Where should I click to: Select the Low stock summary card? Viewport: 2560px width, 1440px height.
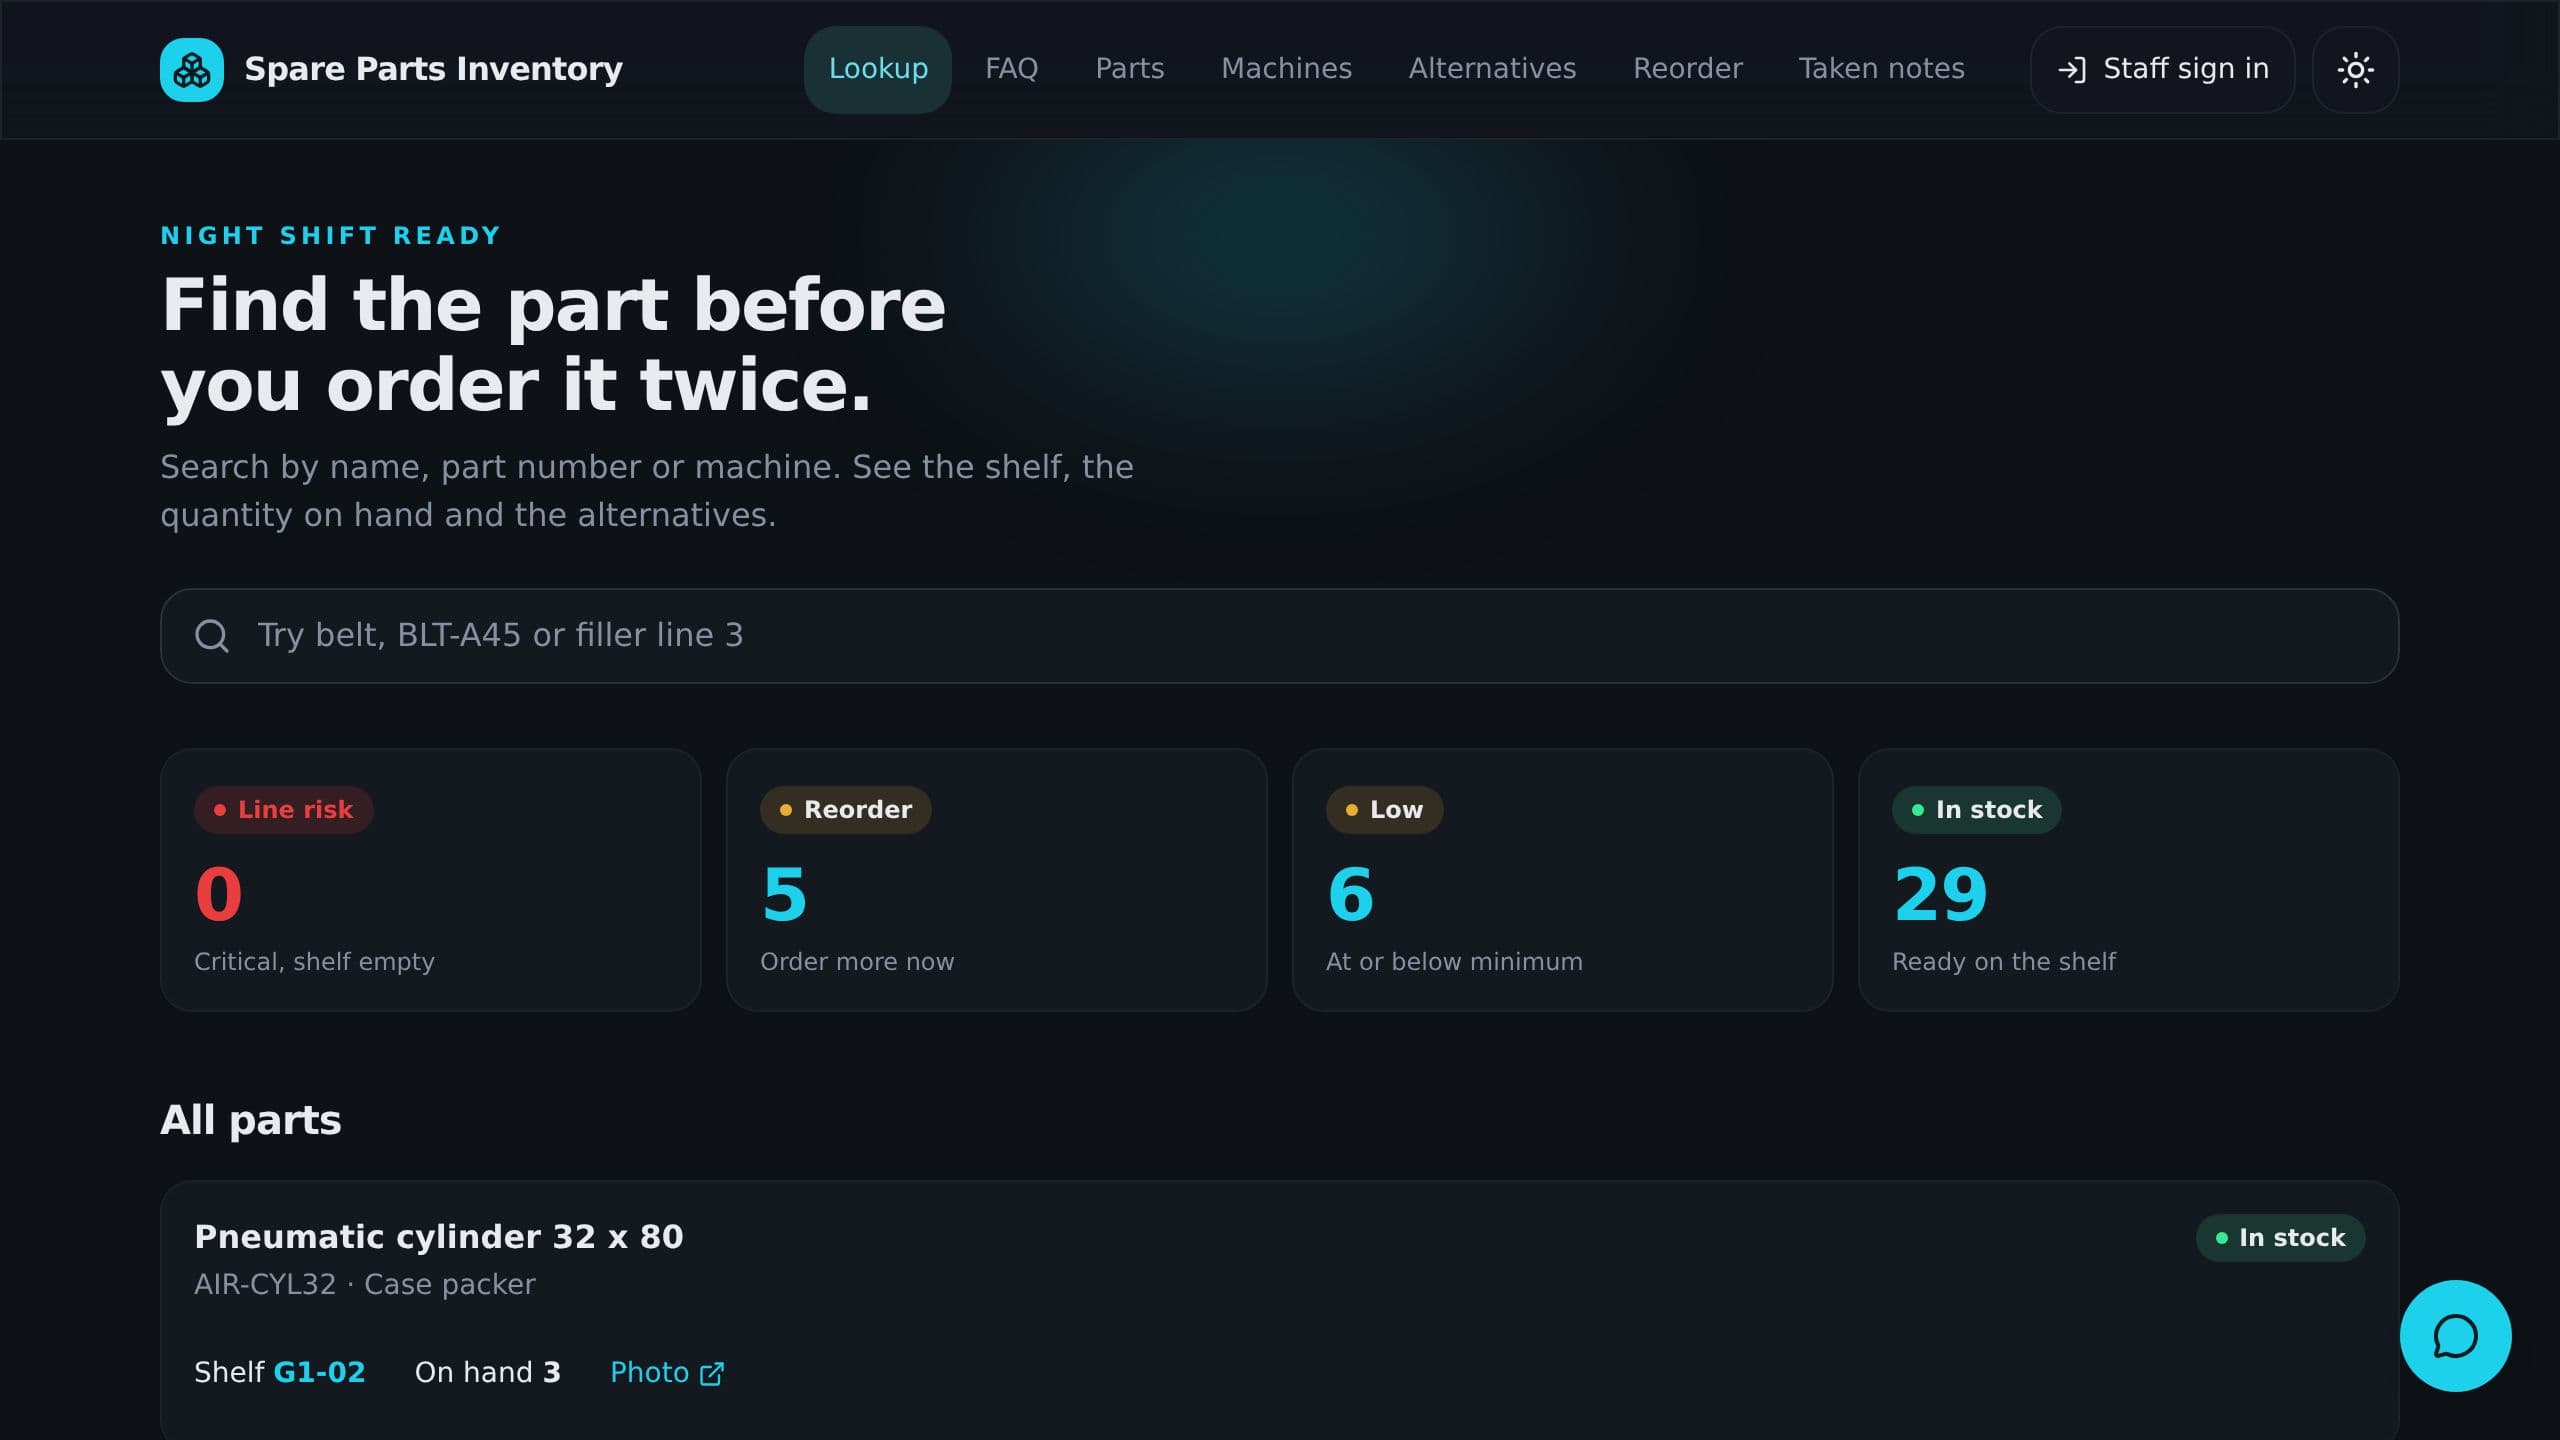click(x=1562, y=879)
